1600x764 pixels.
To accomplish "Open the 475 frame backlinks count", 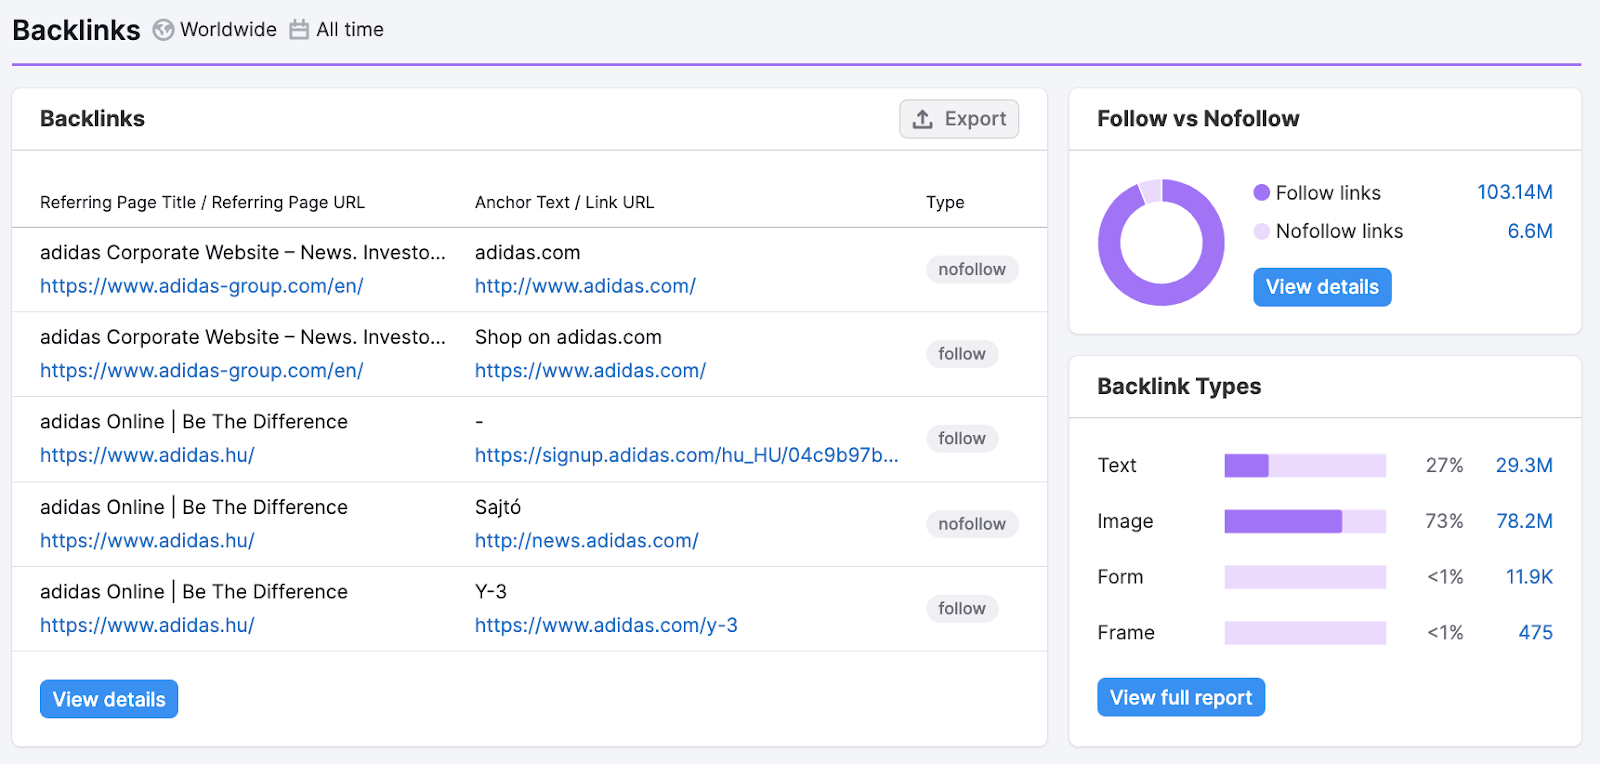I will pyautogui.click(x=1535, y=633).
